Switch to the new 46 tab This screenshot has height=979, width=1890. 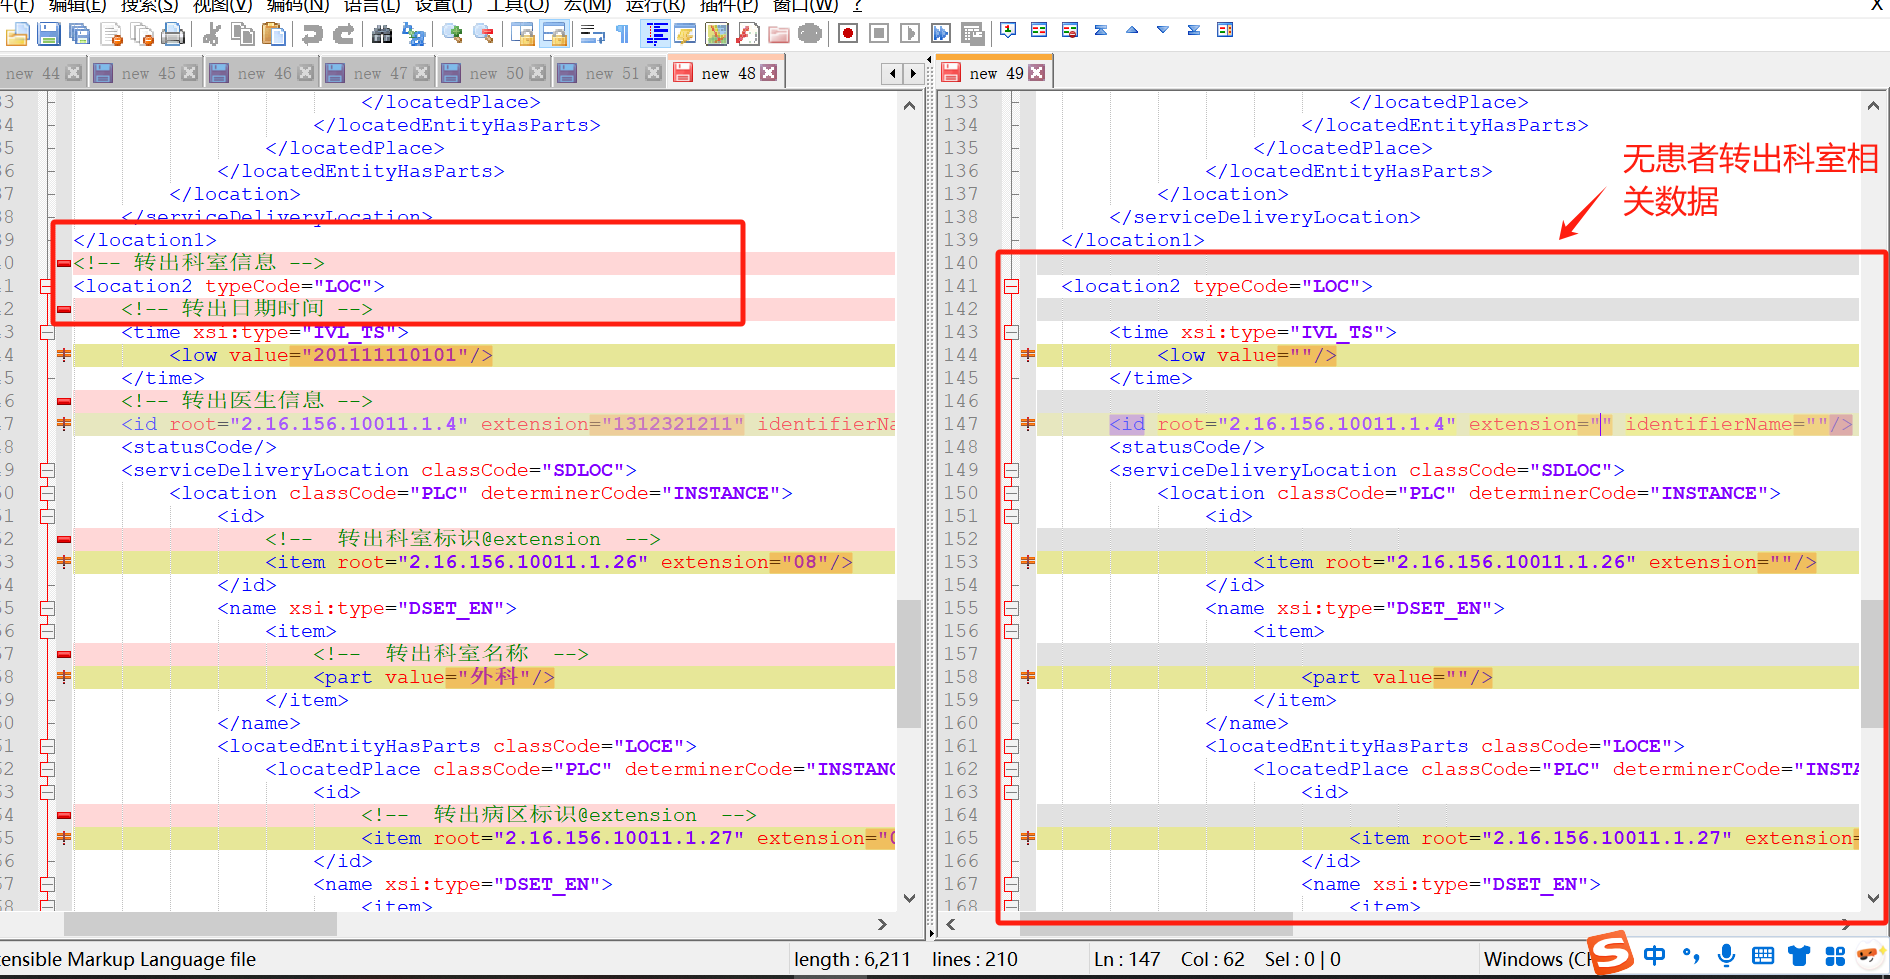pos(264,74)
